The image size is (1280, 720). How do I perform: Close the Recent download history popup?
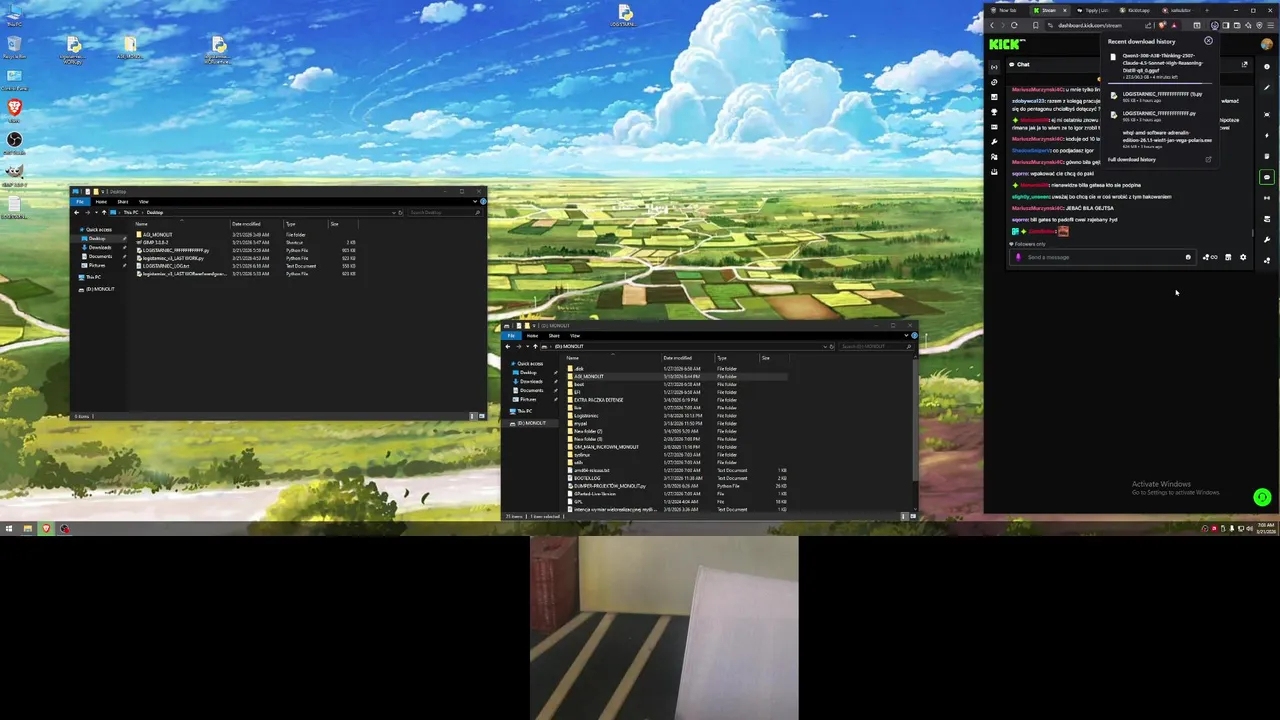(1208, 40)
